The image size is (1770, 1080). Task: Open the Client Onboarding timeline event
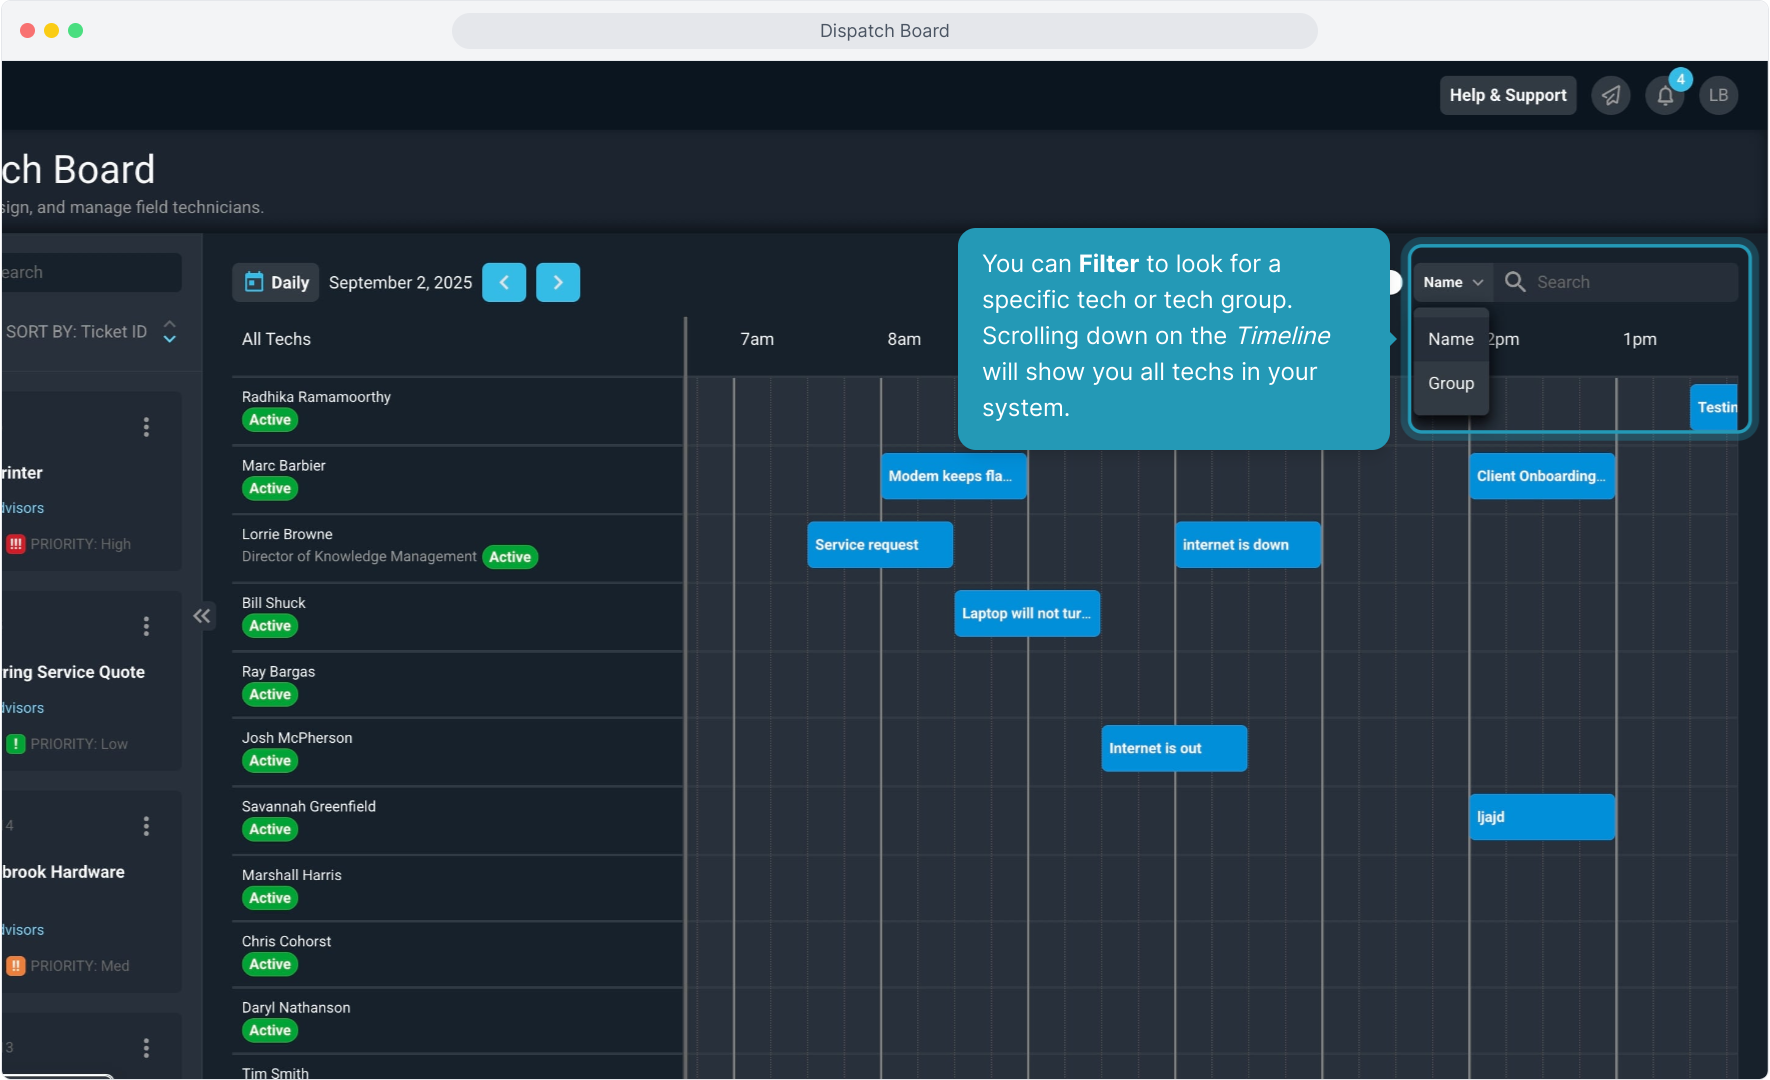(x=1541, y=477)
